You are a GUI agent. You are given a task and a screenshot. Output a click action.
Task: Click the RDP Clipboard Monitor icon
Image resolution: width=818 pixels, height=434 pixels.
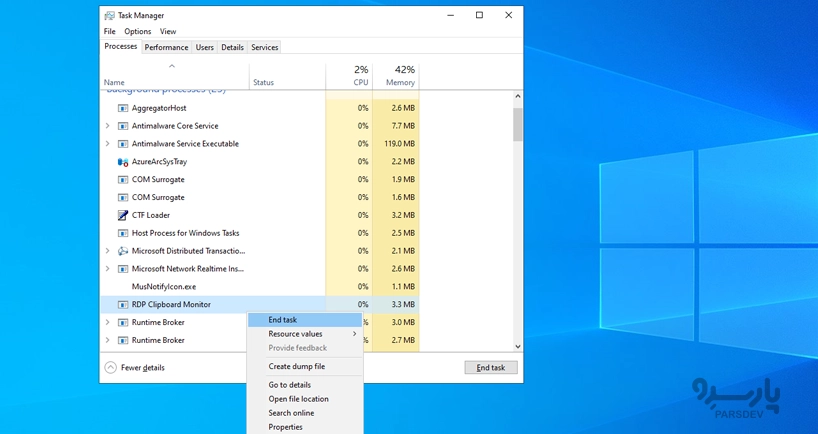pos(123,304)
